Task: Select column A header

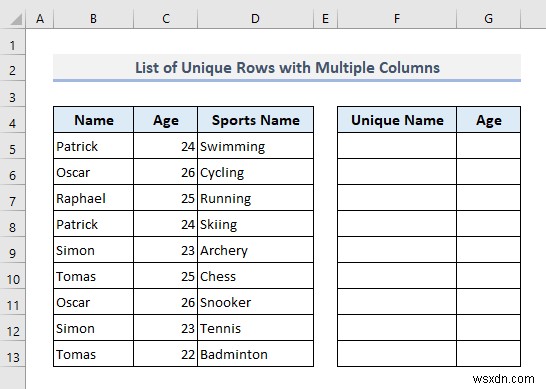Action: point(40,18)
